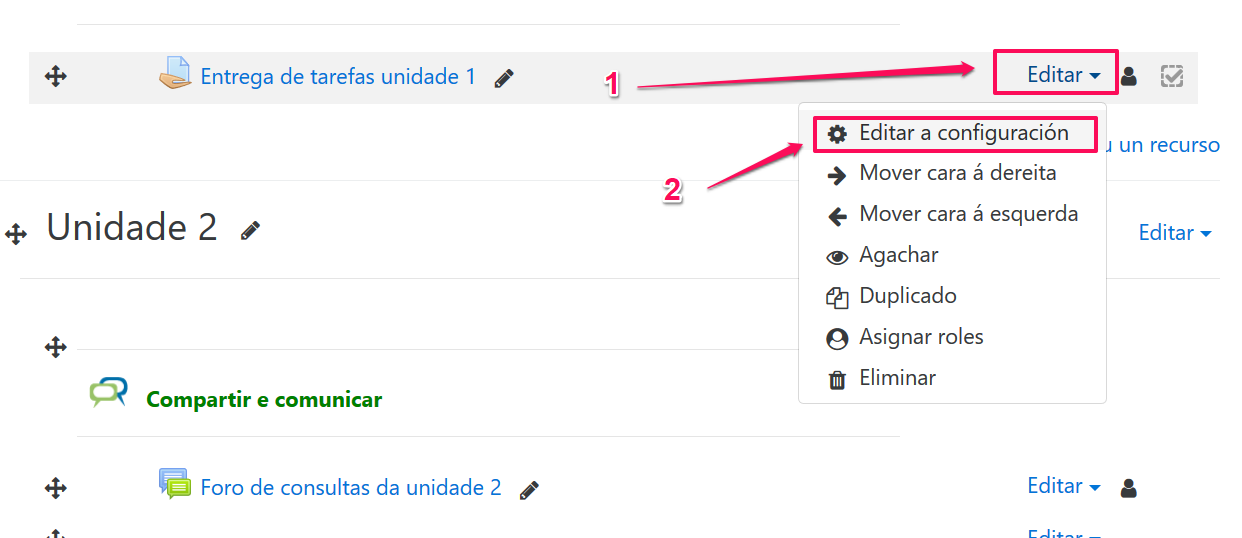Open Editar dropdown for Entrega de tarefas
This screenshot has width=1242, height=538.
pos(1063,75)
